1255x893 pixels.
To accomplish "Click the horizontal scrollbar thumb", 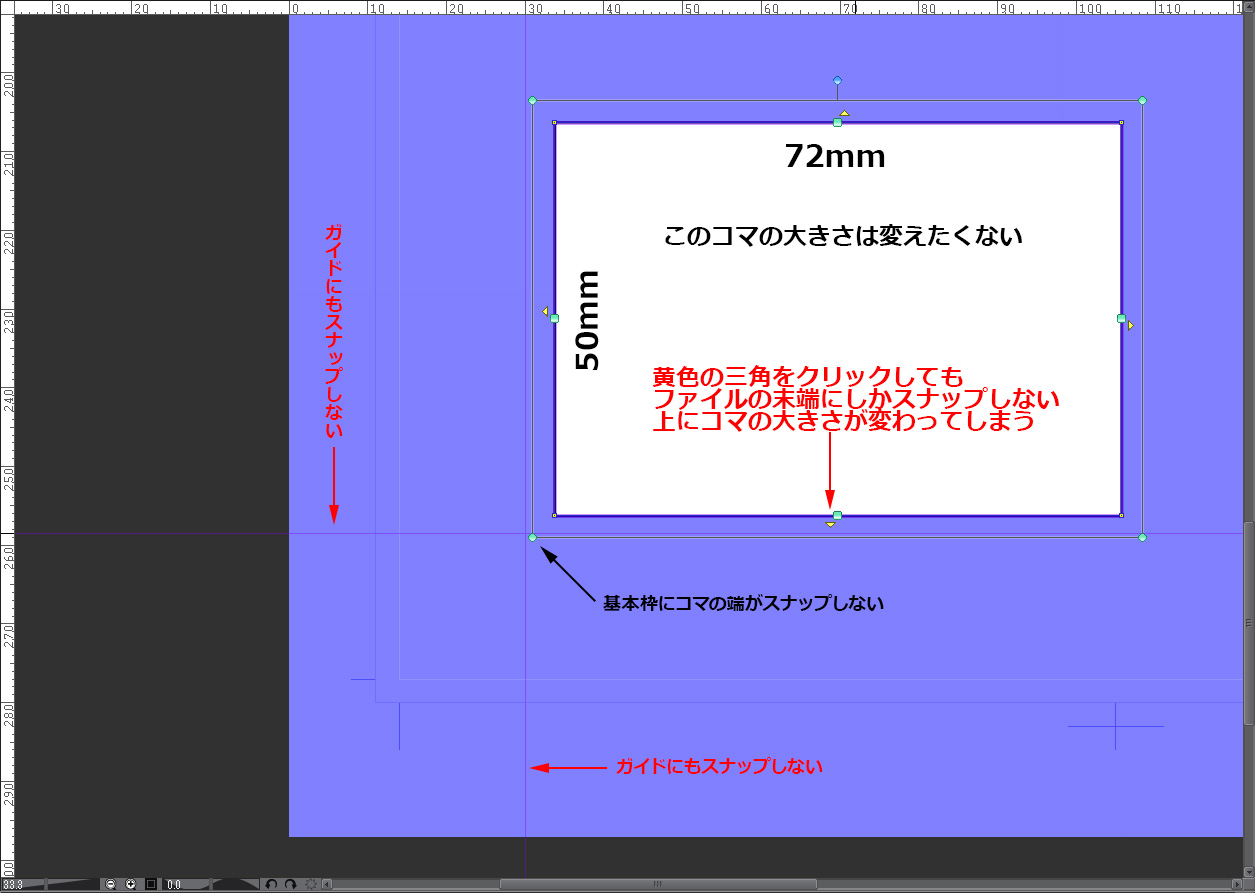I will (x=657, y=884).
